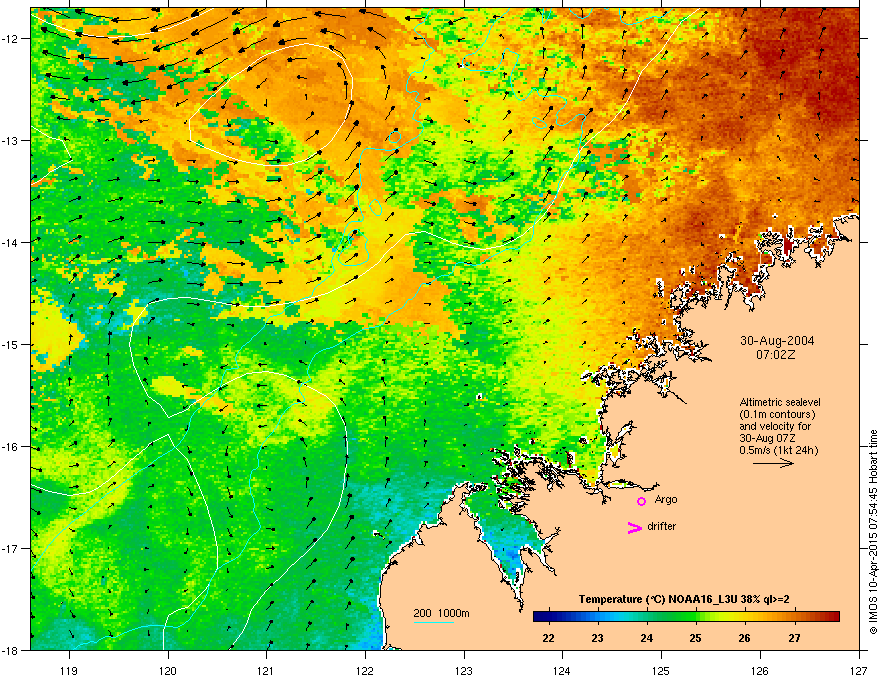This screenshot has height=680, width=880.
Task: Click the 'Temperature (°C) NOAA16_L3U 38% ql>=2' title
Action: [x=684, y=600]
